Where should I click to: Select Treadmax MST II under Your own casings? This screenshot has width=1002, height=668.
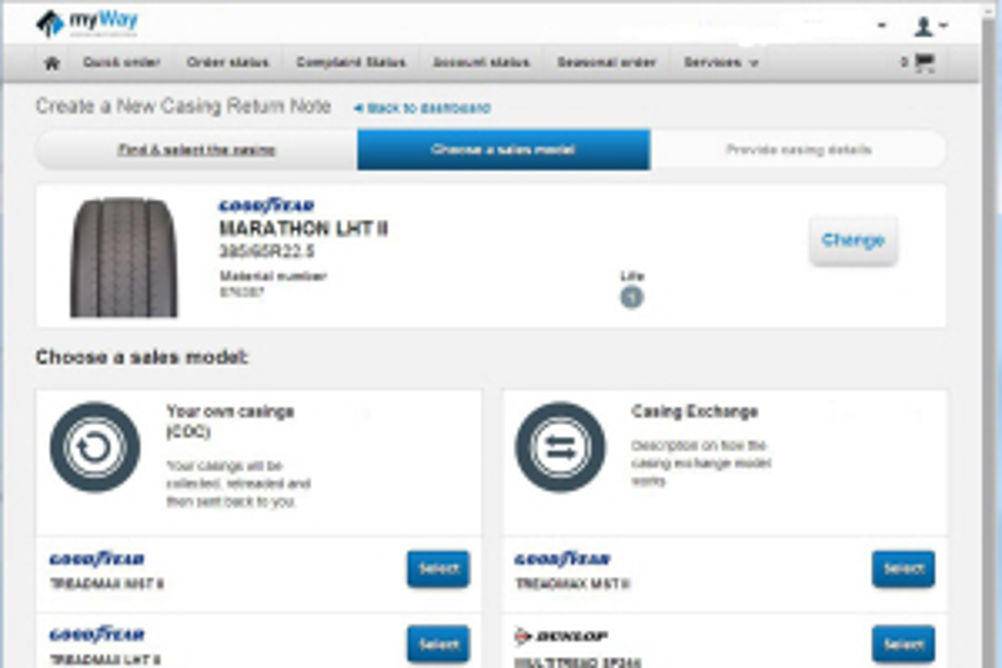(438, 568)
